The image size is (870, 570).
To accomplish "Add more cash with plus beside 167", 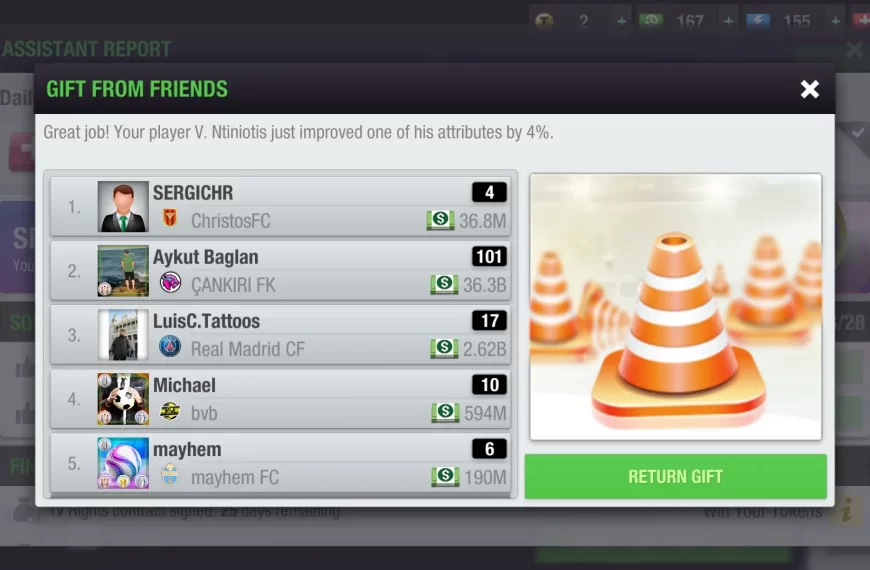I will [x=729, y=21].
